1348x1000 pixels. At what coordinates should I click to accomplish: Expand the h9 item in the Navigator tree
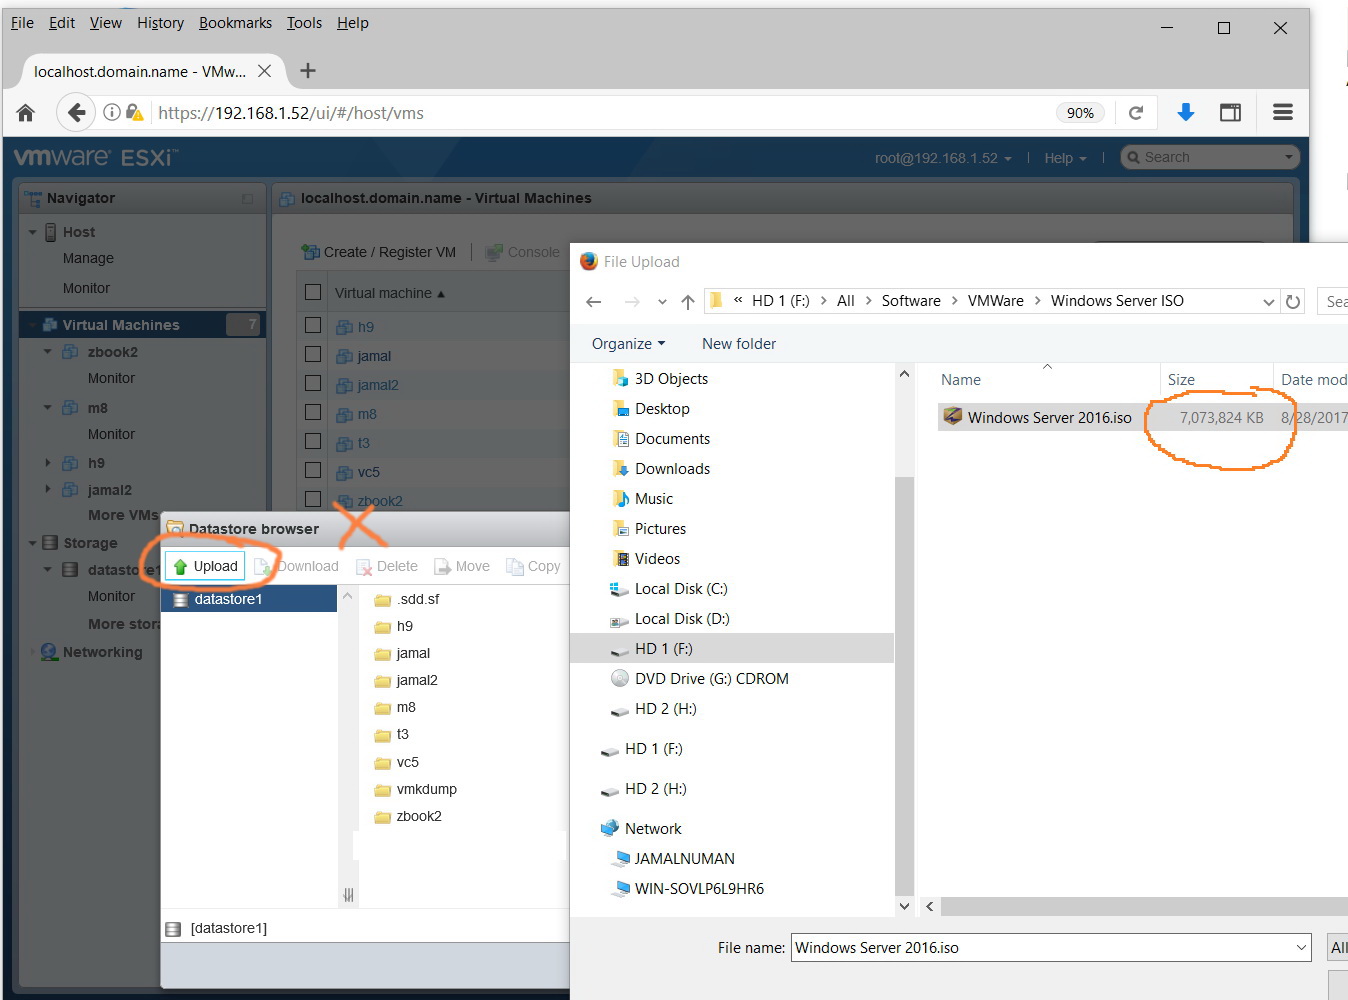[47, 462]
